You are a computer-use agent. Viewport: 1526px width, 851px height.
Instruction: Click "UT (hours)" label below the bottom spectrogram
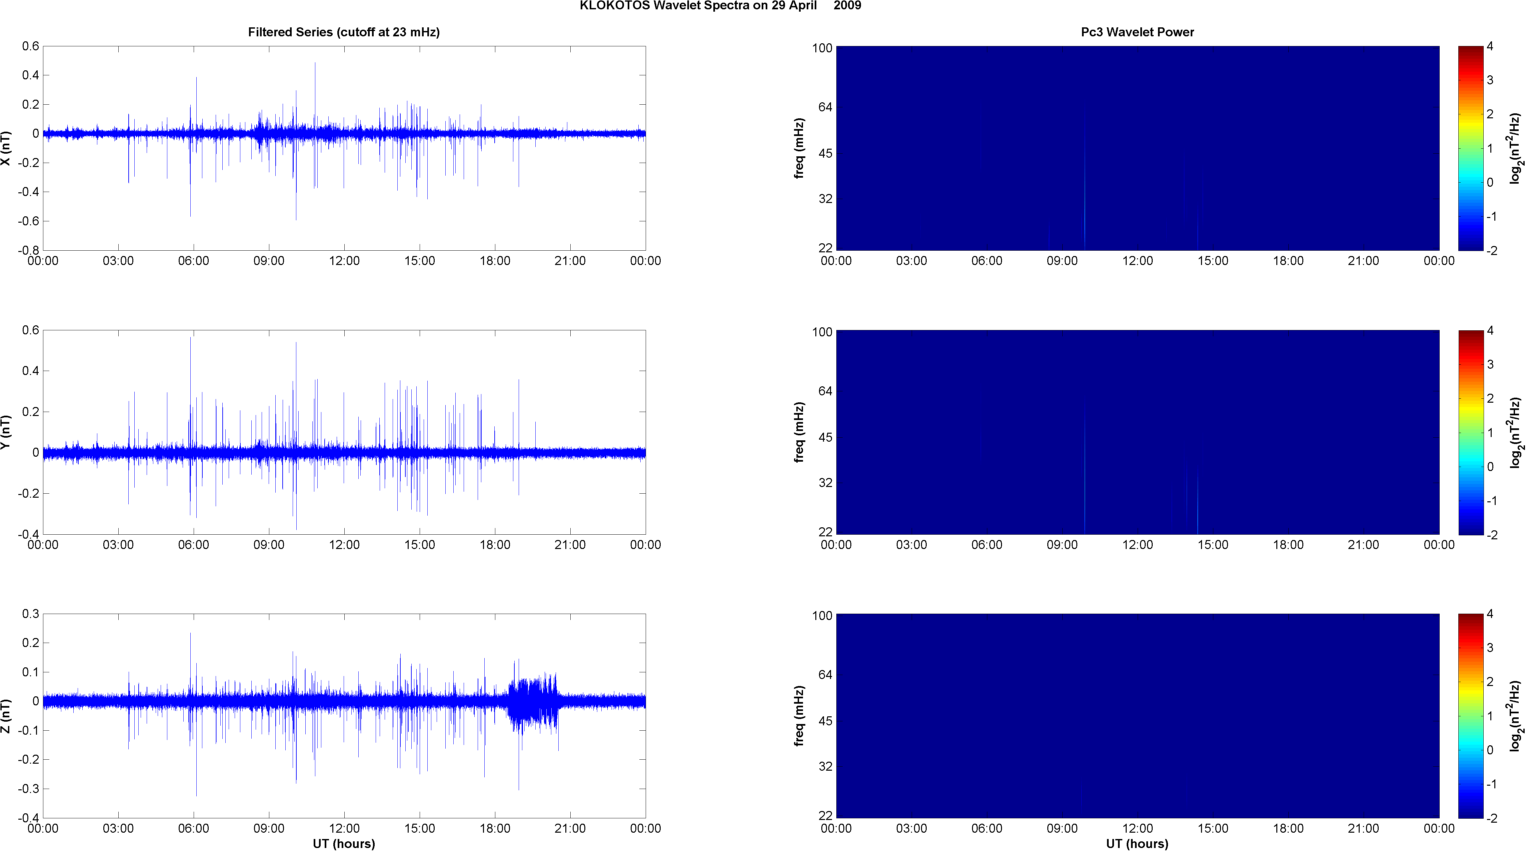coord(1137,844)
